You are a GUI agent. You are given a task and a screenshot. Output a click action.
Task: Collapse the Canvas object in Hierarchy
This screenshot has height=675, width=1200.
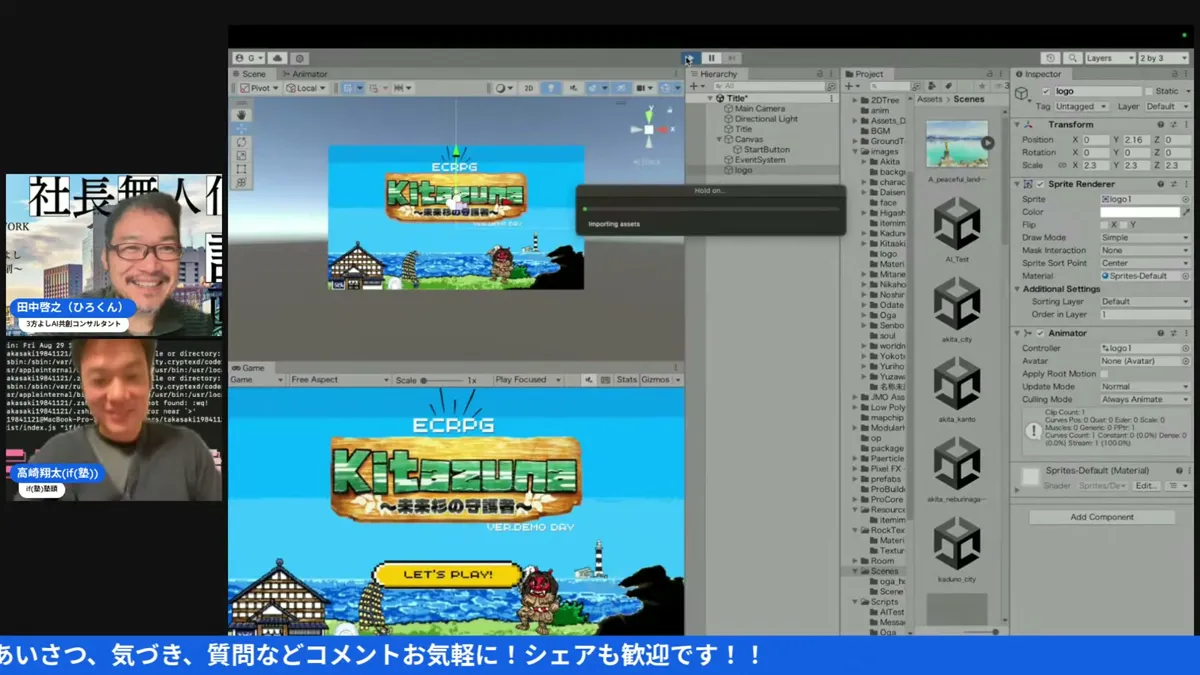click(x=718, y=140)
